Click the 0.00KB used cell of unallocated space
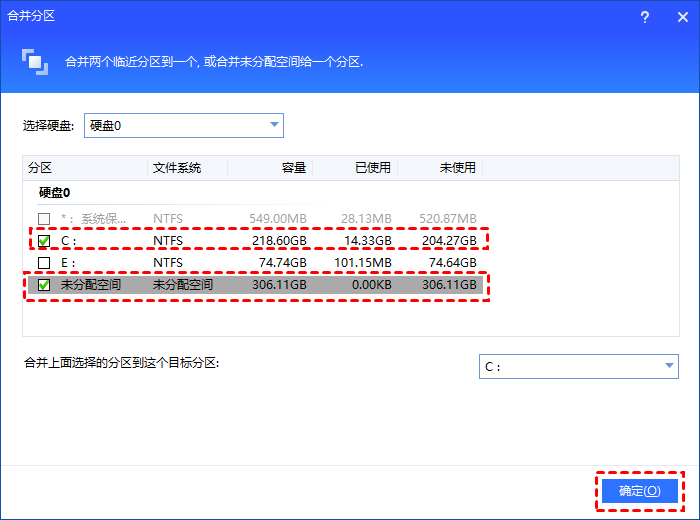 coord(367,285)
